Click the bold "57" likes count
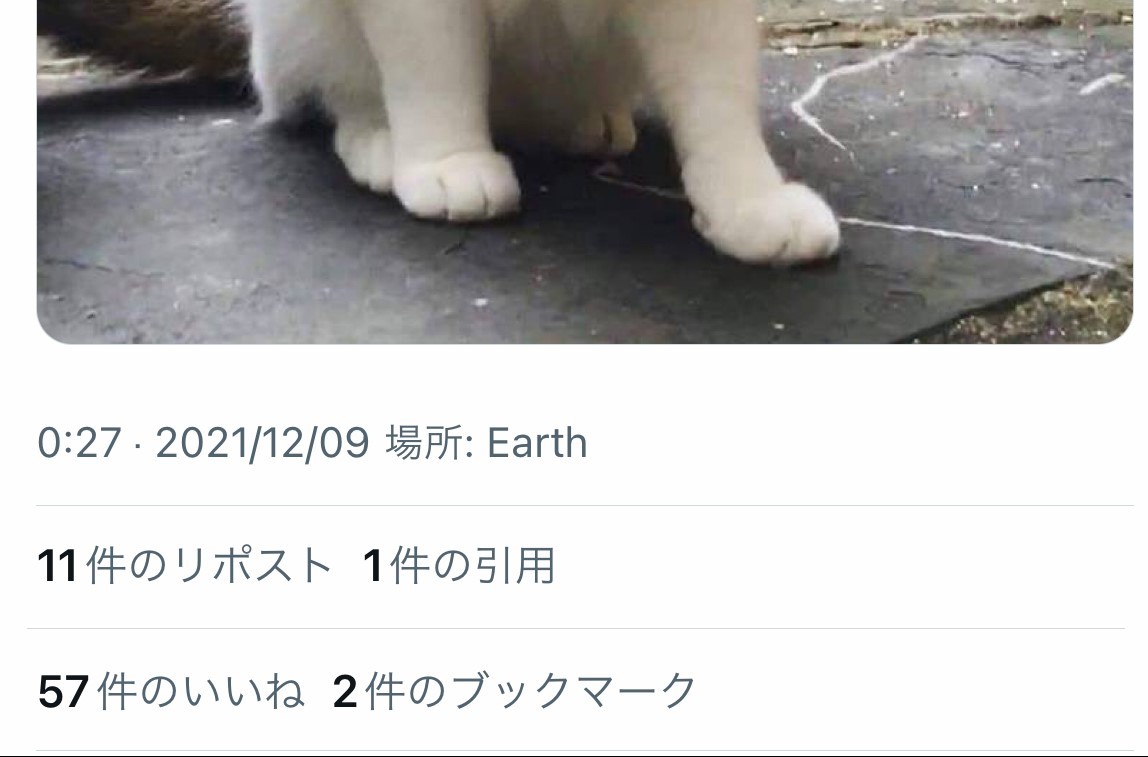The width and height of the screenshot is (1148, 757). coord(64,692)
